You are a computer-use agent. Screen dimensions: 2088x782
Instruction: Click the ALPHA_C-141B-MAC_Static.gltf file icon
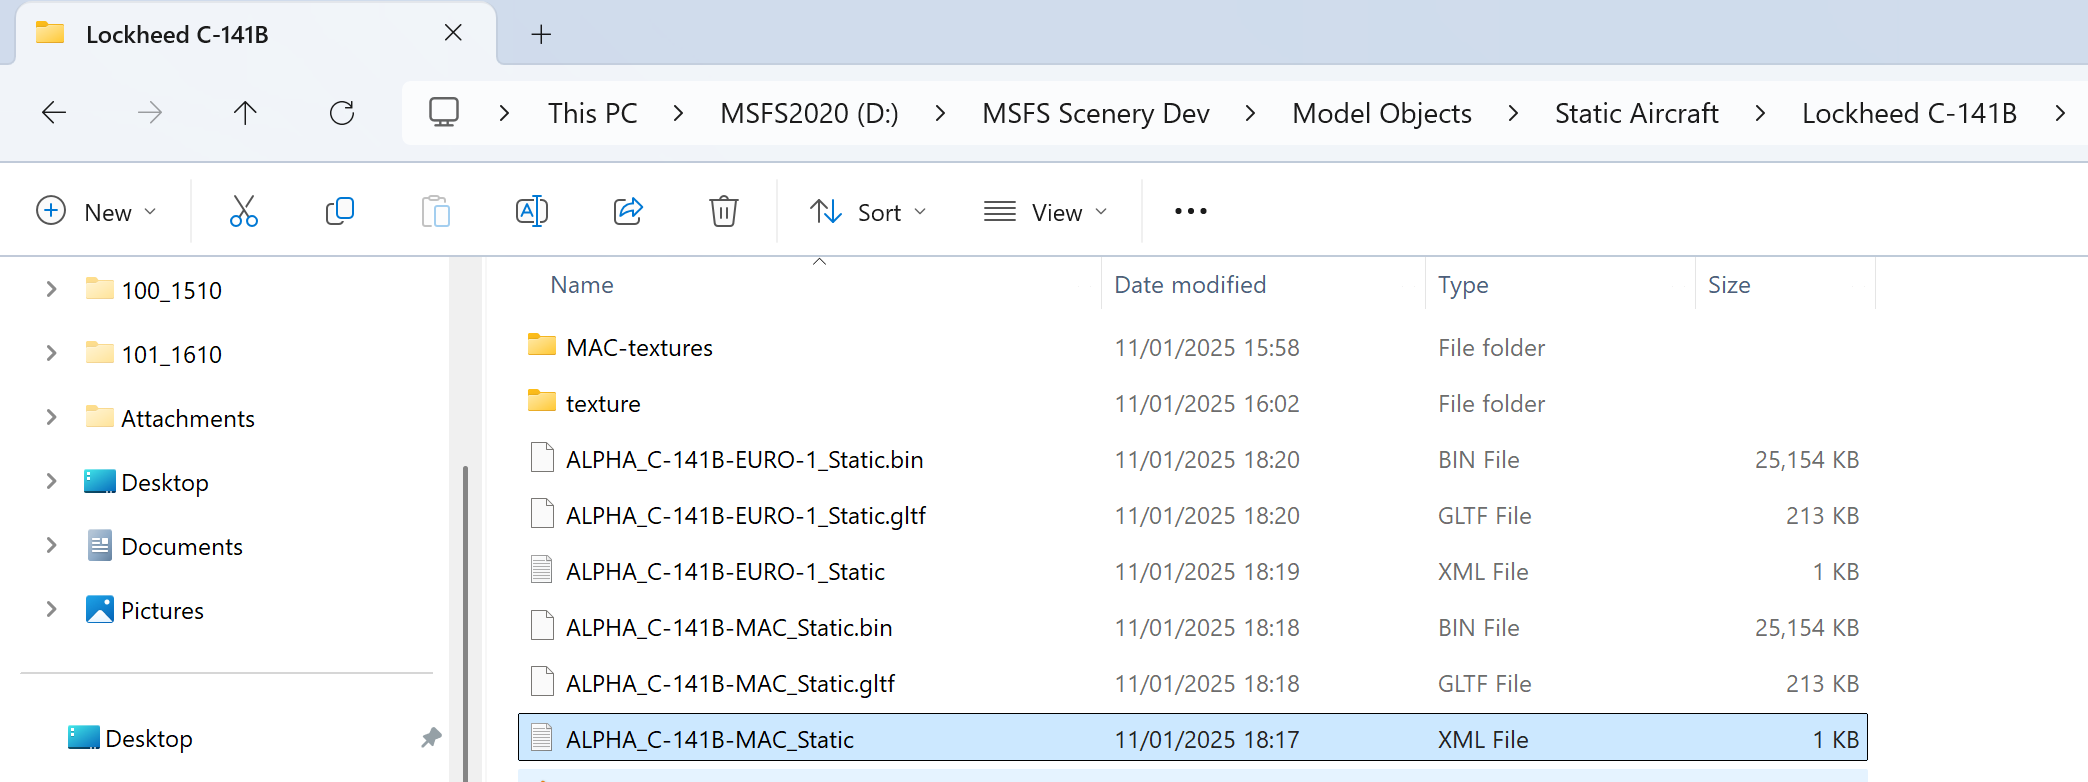pyautogui.click(x=542, y=682)
